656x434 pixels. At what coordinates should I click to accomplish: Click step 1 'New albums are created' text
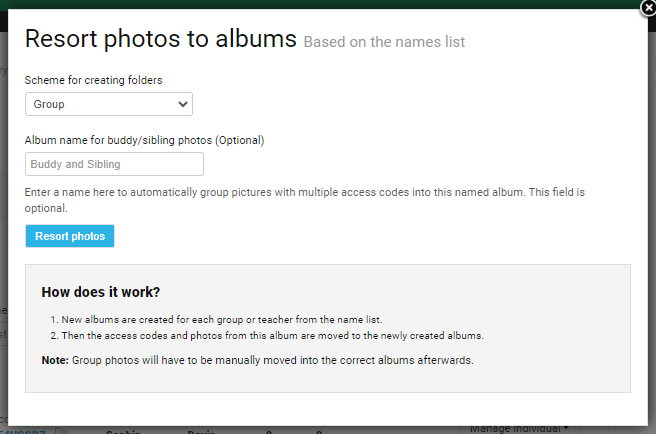(x=222, y=320)
